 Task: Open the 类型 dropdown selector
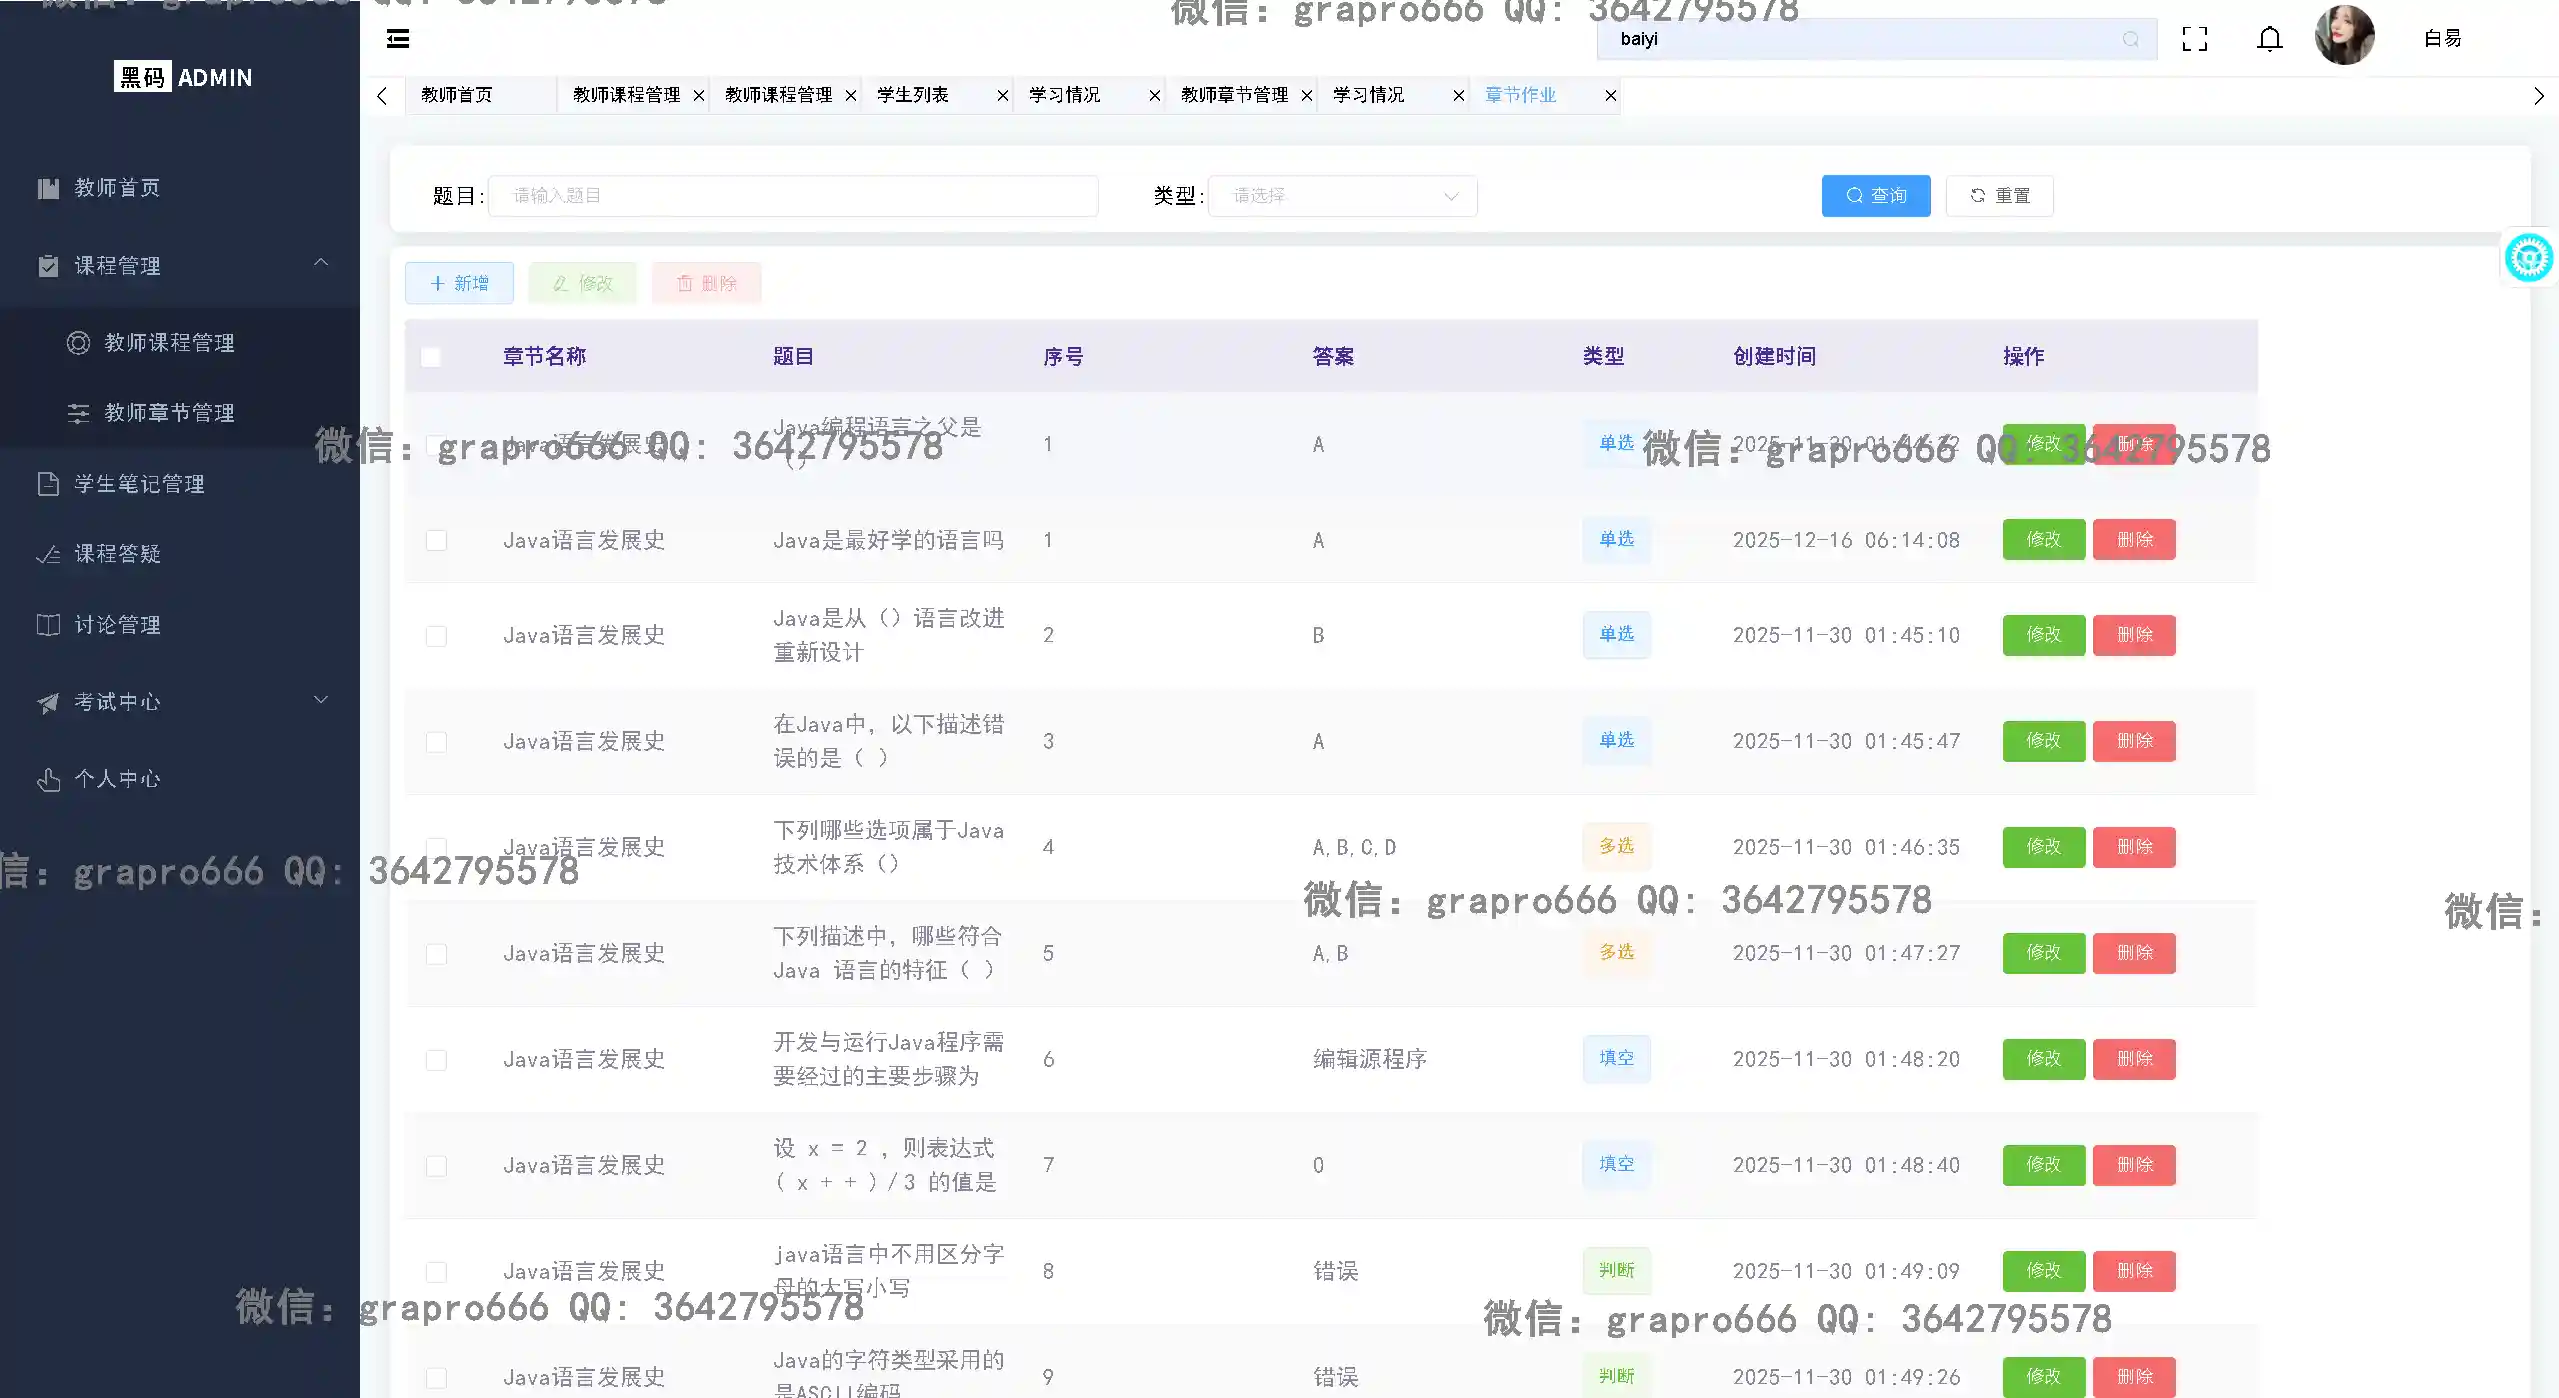(1342, 196)
